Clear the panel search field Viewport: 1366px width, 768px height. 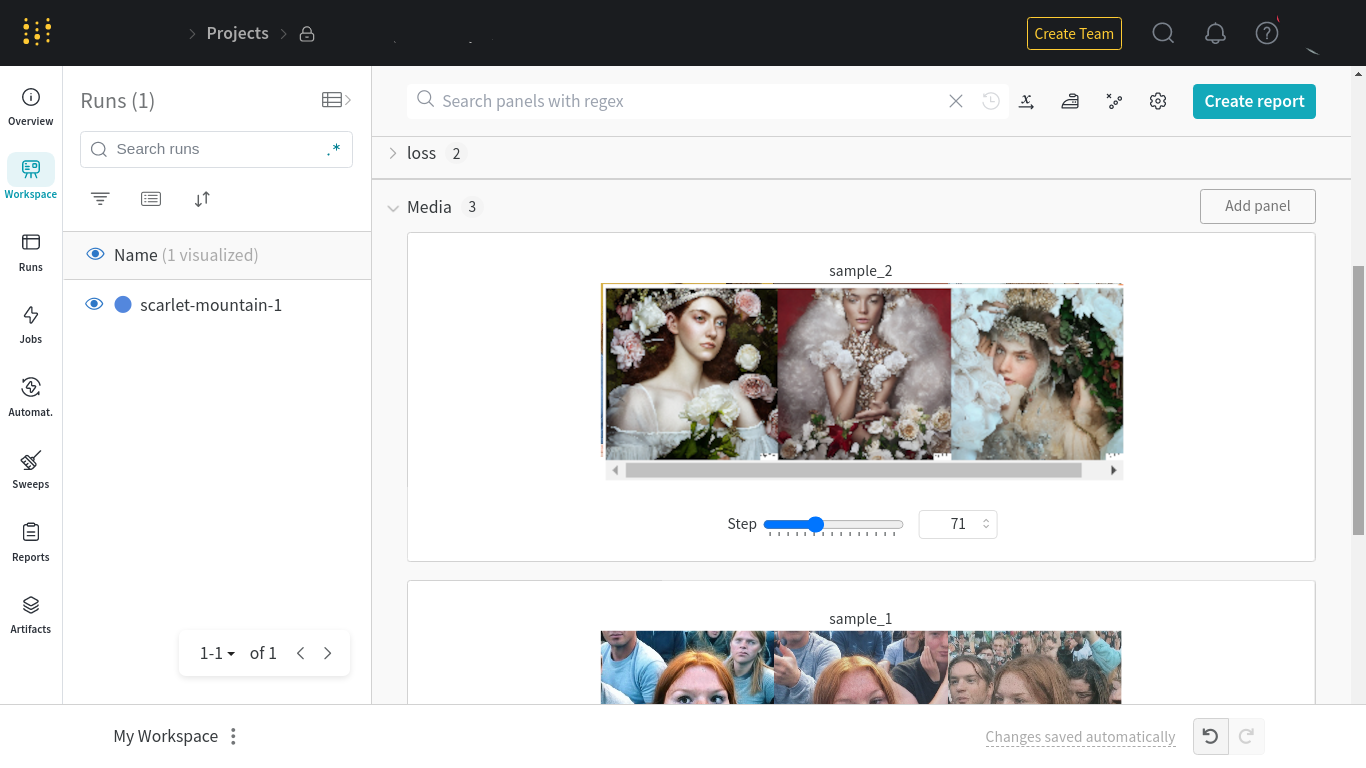coord(956,101)
